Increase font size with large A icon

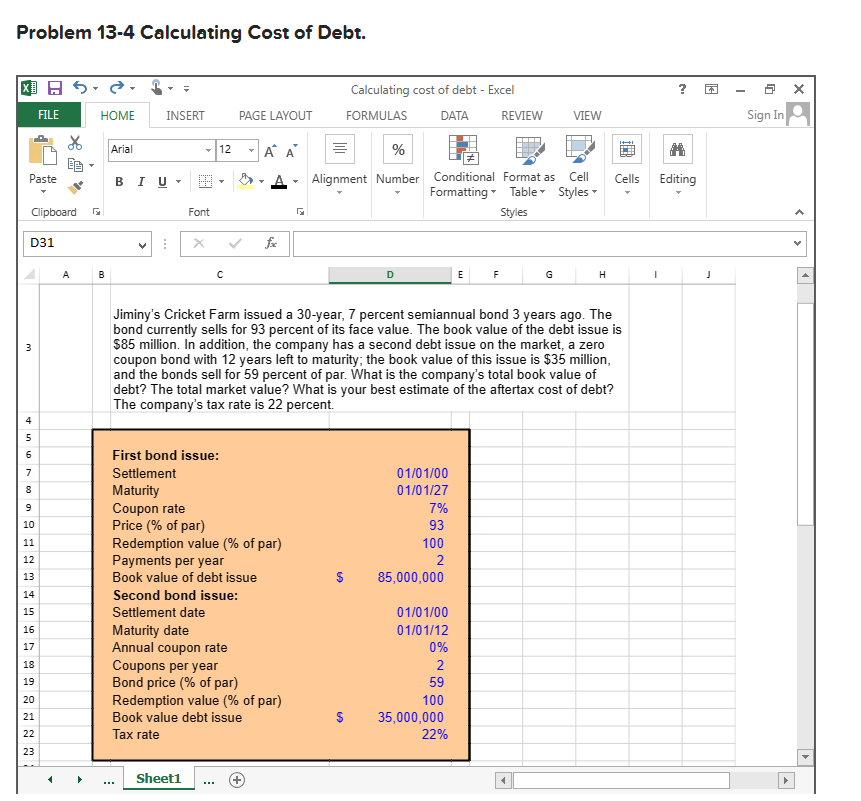tap(270, 152)
